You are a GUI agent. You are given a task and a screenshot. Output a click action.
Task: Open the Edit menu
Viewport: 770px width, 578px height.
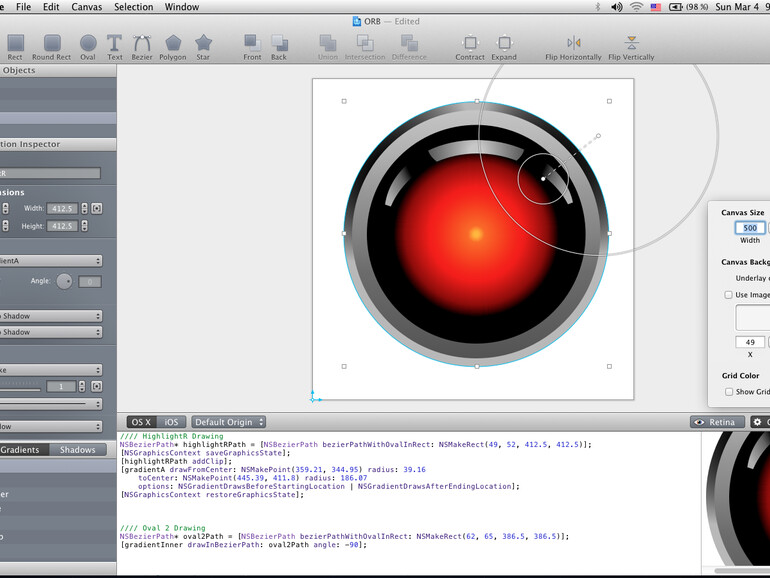pyautogui.click(x=51, y=7)
